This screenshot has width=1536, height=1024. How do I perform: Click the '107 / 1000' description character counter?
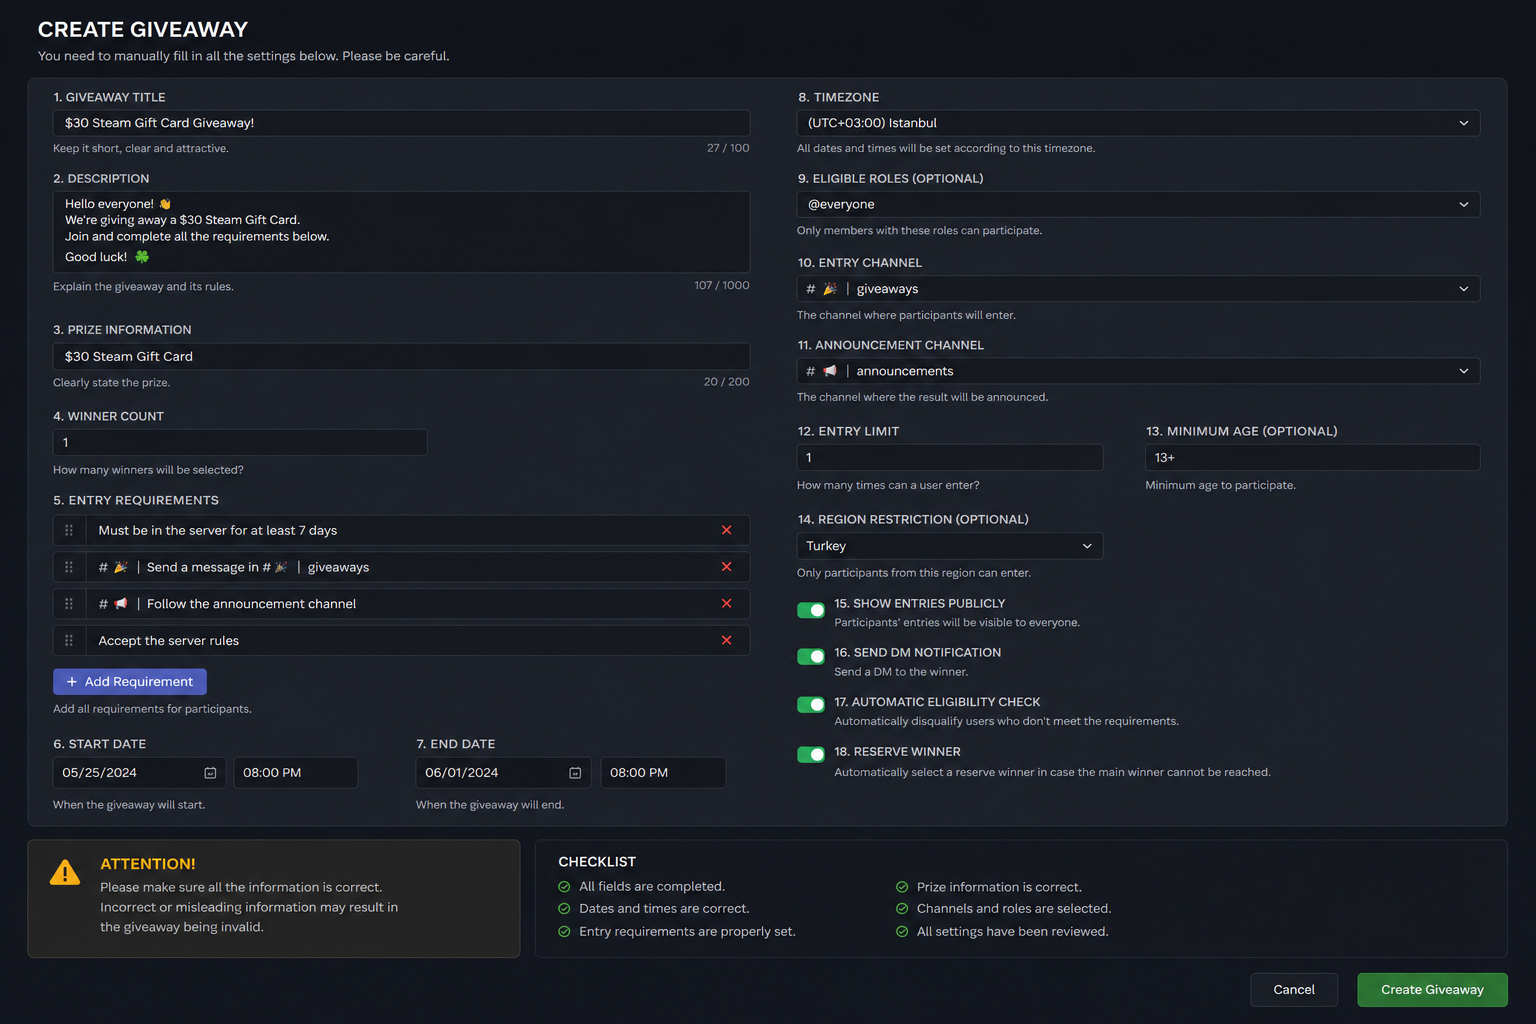coord(722,286)
